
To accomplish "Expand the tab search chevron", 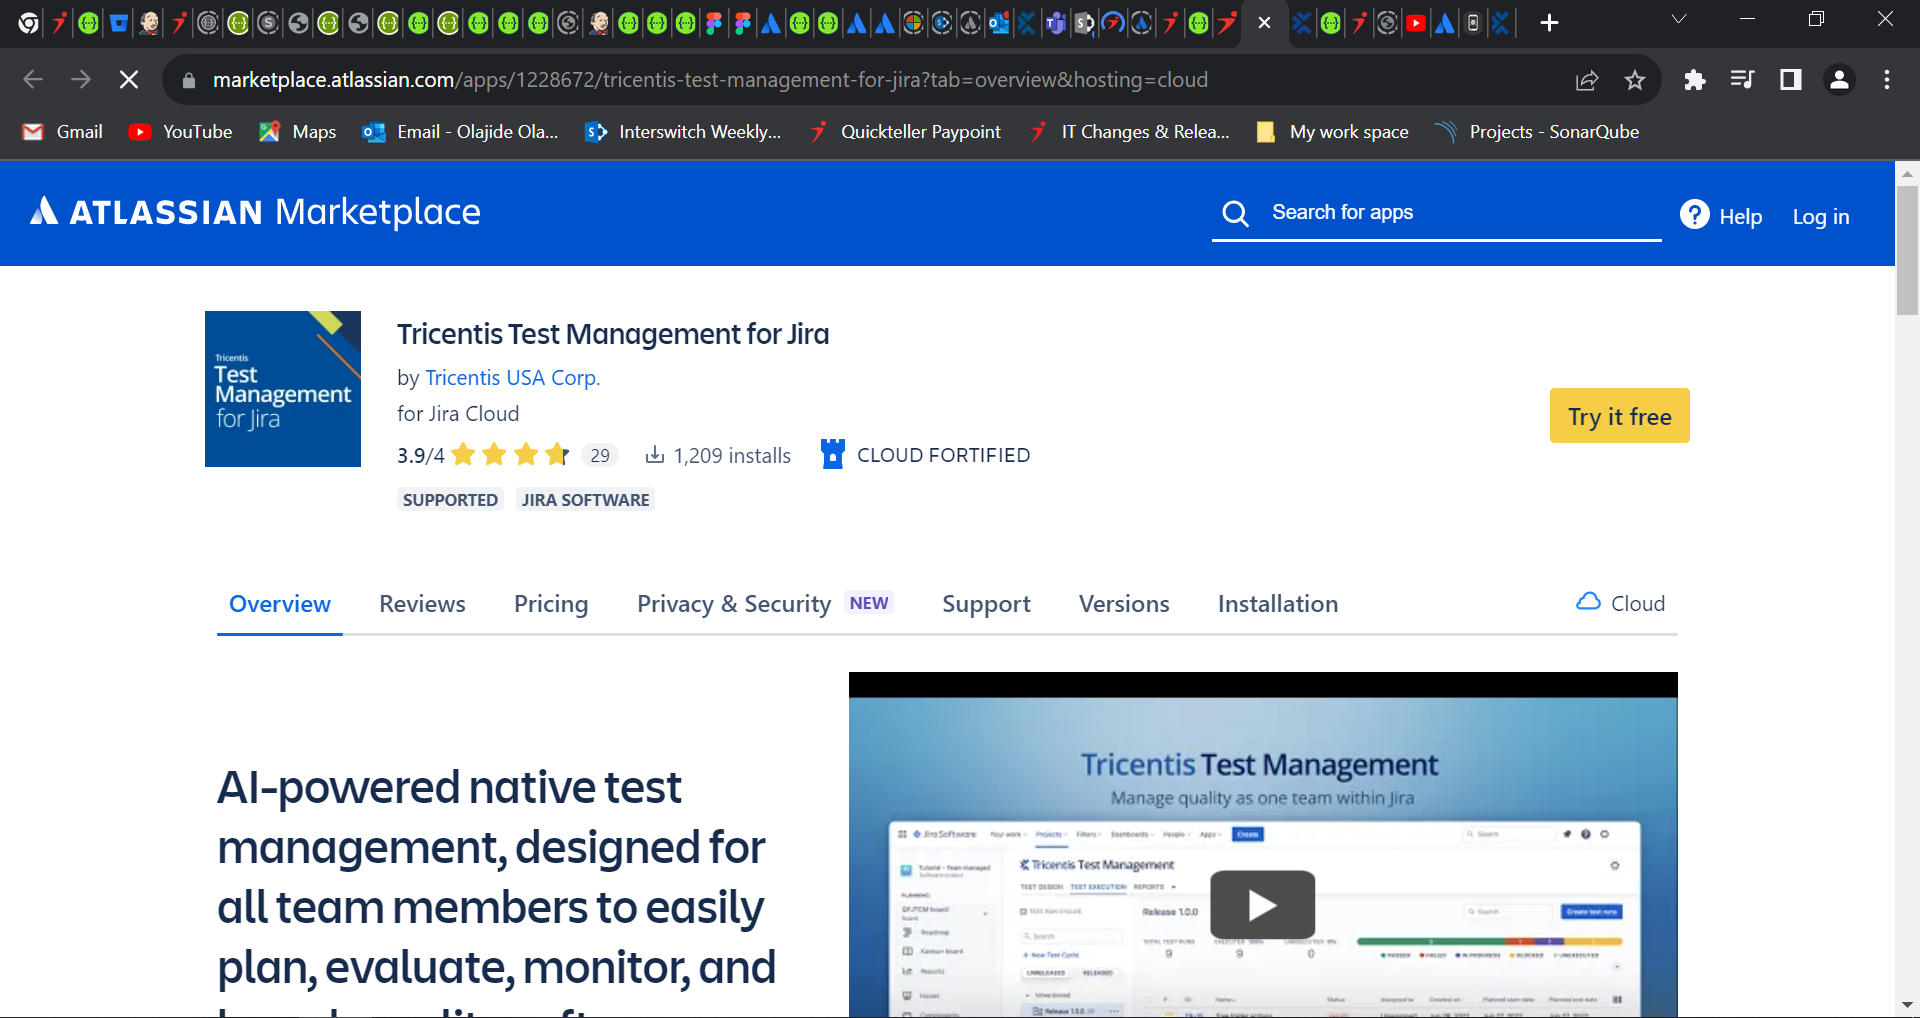I will click(1679, 20).
